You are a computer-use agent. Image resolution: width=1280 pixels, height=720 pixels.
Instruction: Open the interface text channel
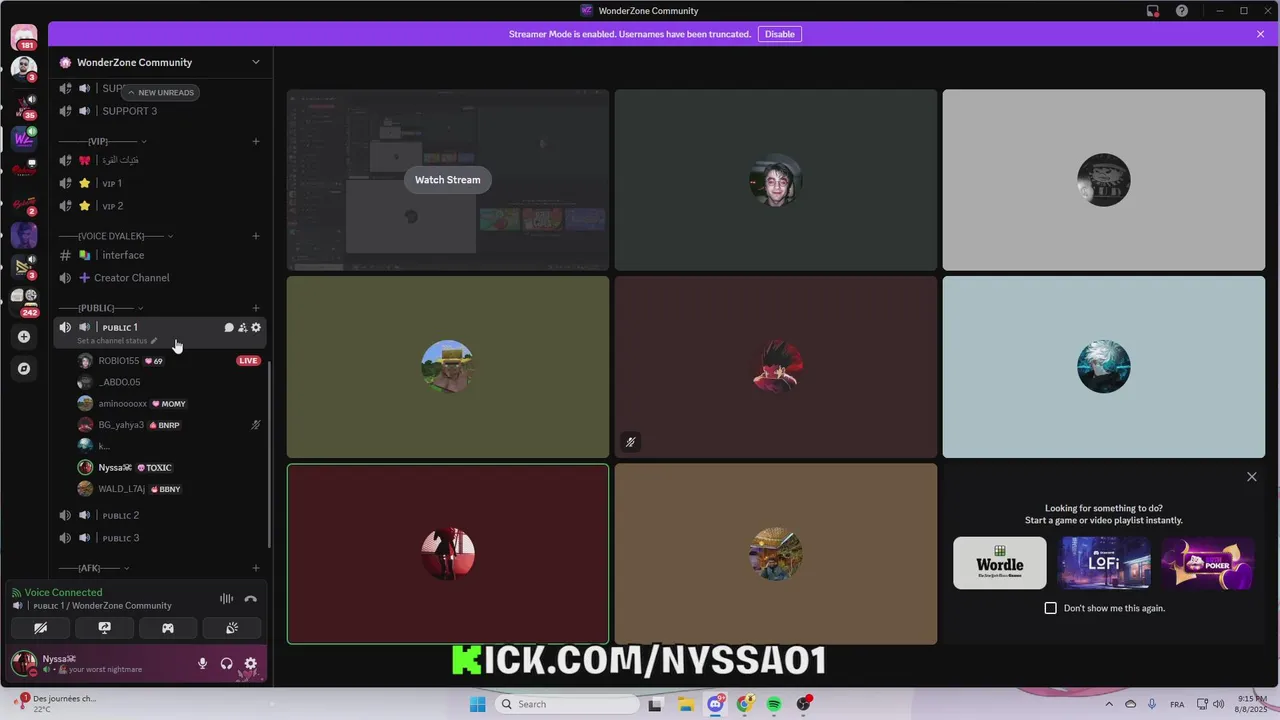pos(160,255)
